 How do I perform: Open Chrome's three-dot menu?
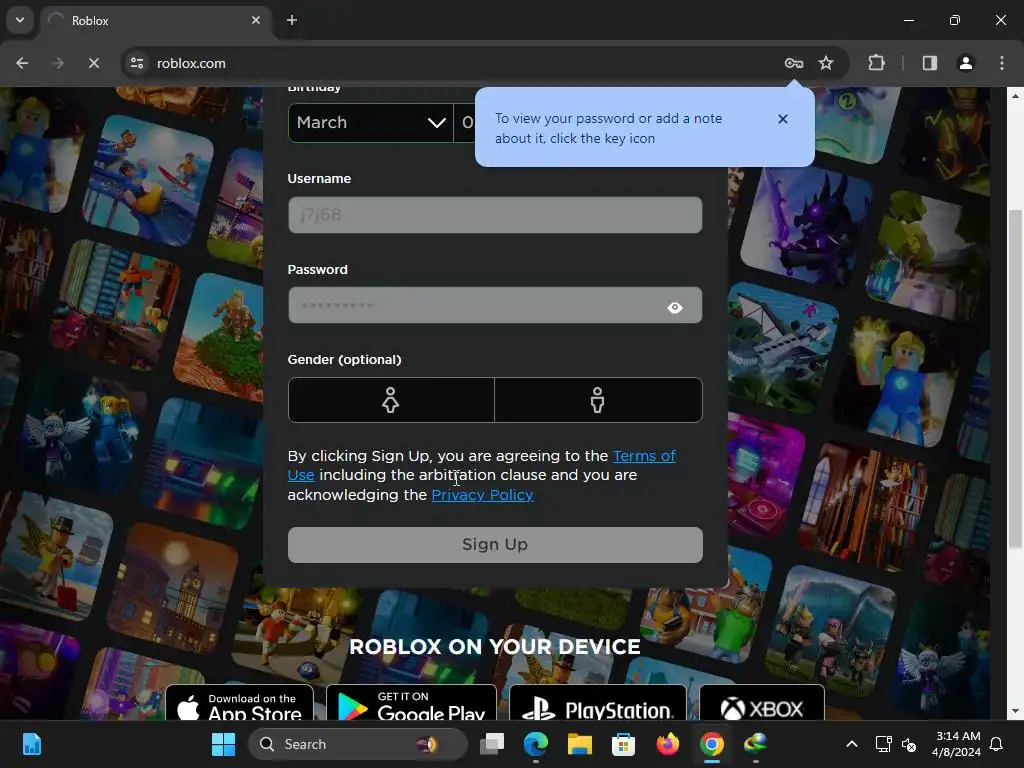[1002, 63]
